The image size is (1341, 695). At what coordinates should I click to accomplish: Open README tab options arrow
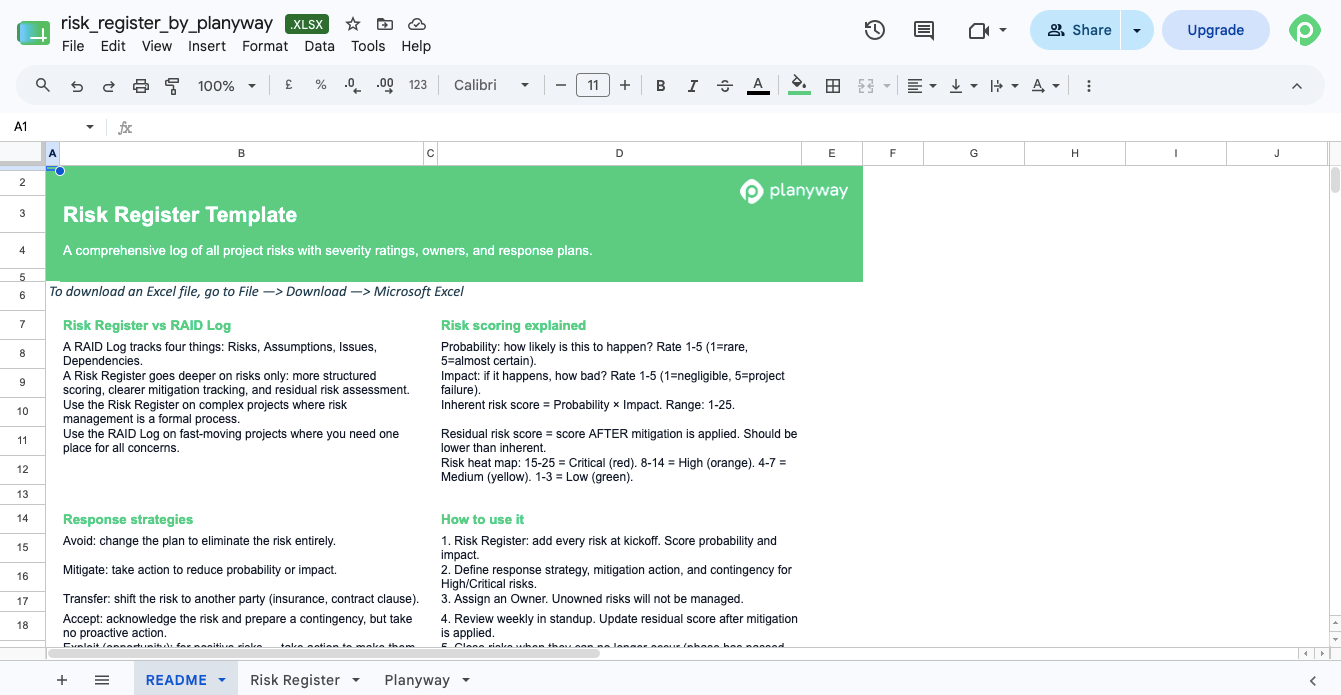tap(222, 680)
